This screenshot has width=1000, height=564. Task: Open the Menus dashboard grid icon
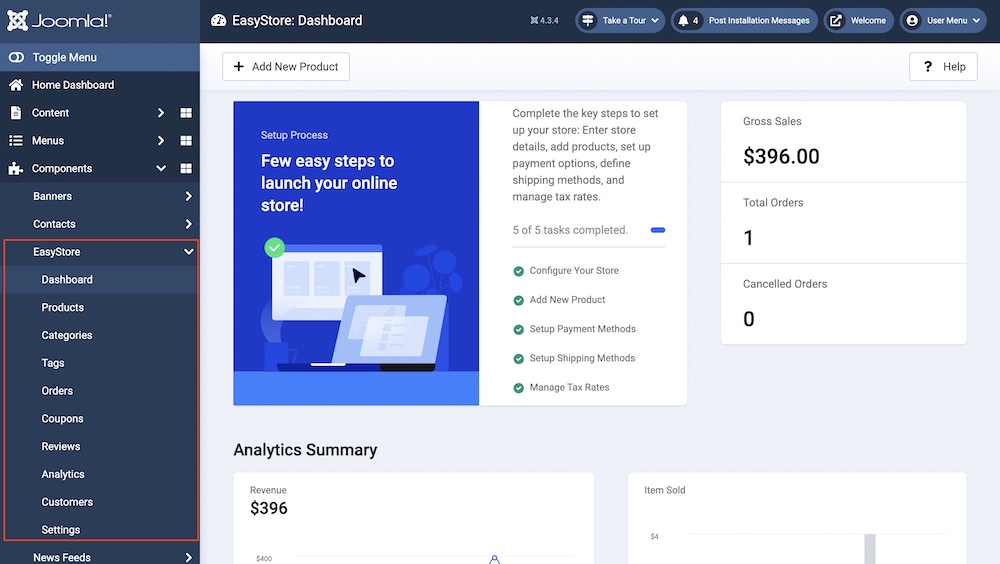[x=186, y=141]
